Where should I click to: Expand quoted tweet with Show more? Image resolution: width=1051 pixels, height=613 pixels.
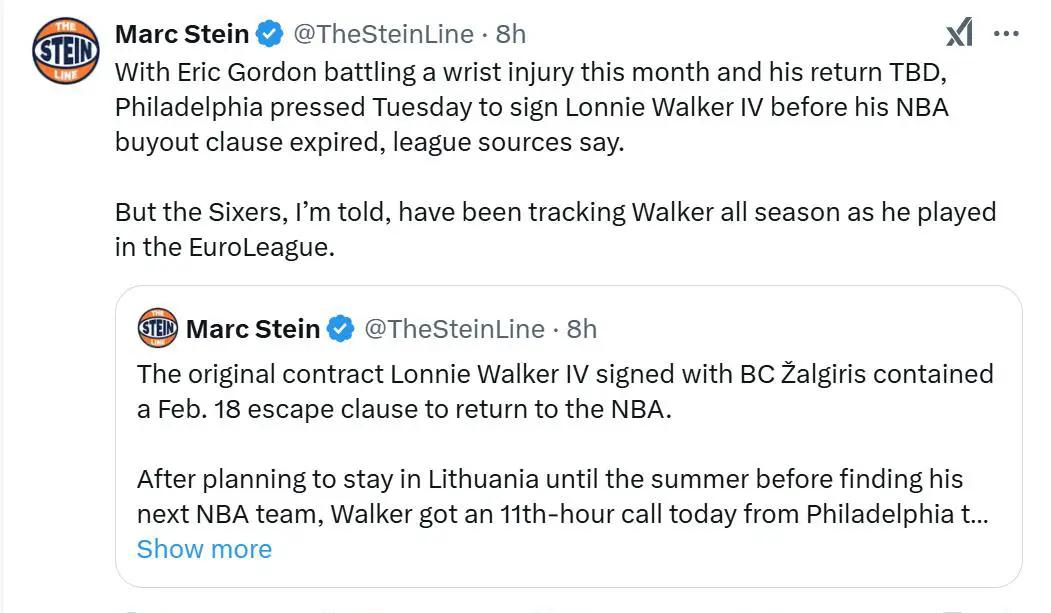pyautogui.click(x=204, y=549)
